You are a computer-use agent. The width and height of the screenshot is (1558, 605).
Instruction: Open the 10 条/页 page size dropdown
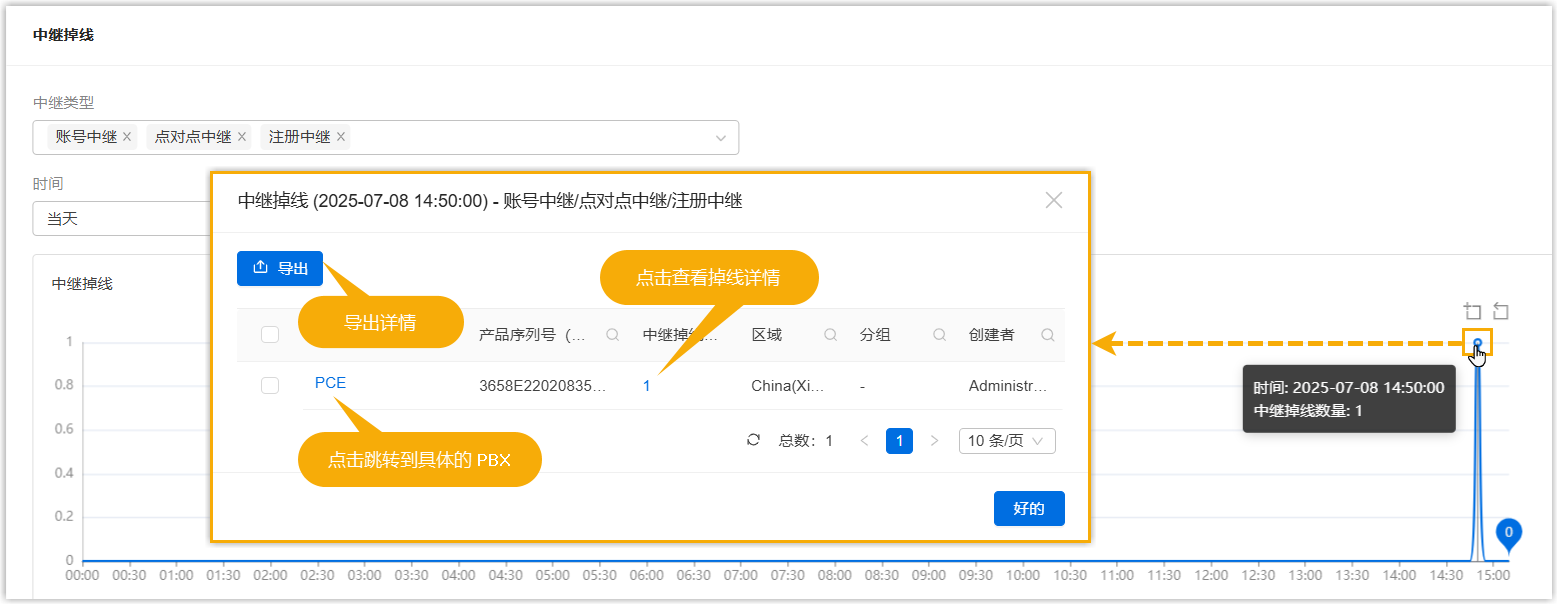1006,441
